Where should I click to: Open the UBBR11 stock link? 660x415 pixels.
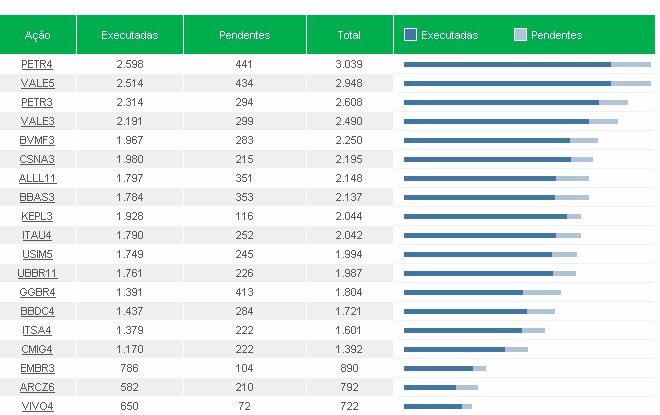click(37, 273)
